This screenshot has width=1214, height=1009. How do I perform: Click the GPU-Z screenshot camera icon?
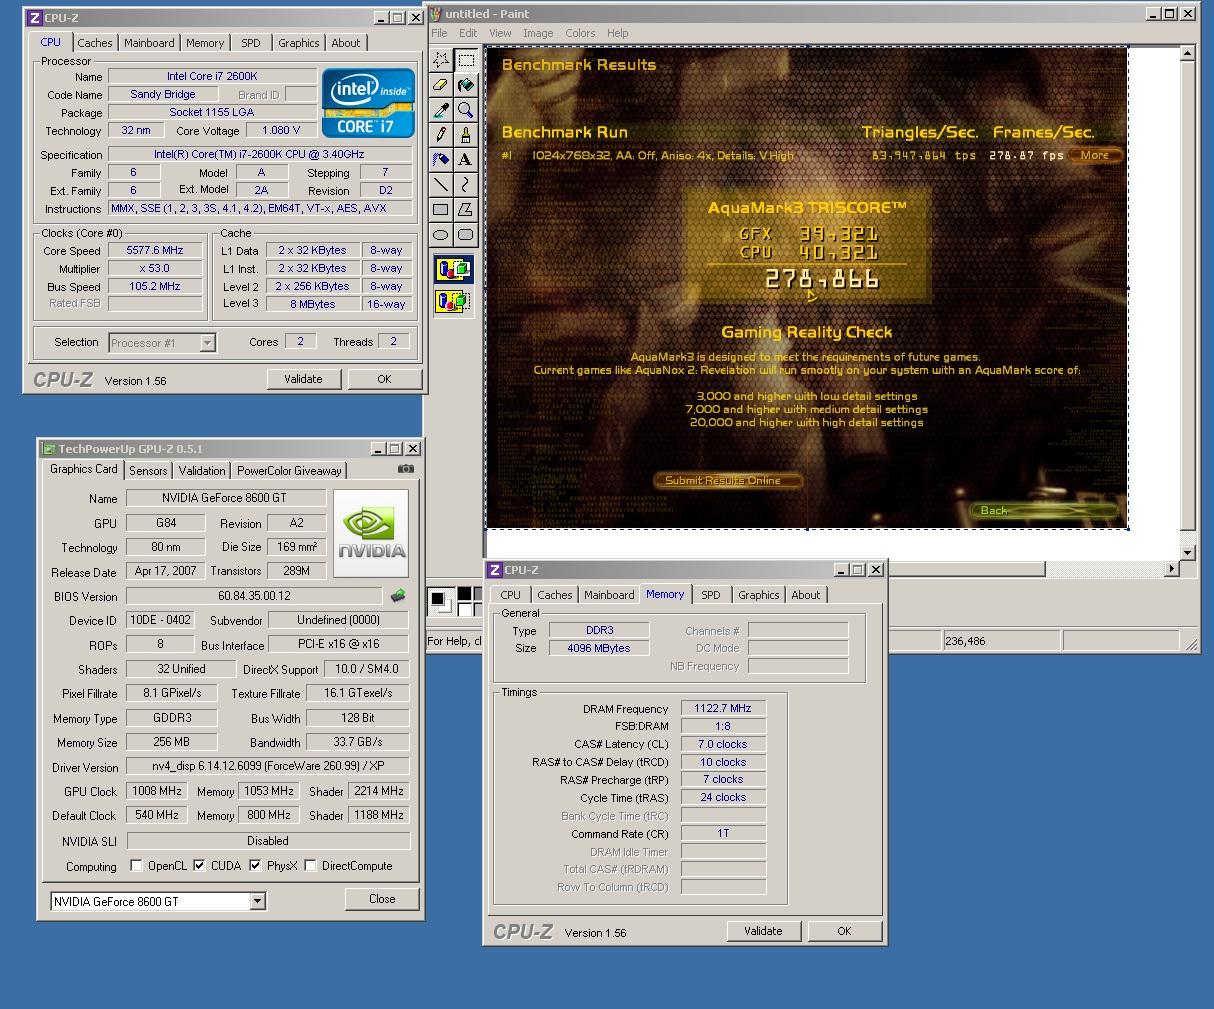(405, 469)
